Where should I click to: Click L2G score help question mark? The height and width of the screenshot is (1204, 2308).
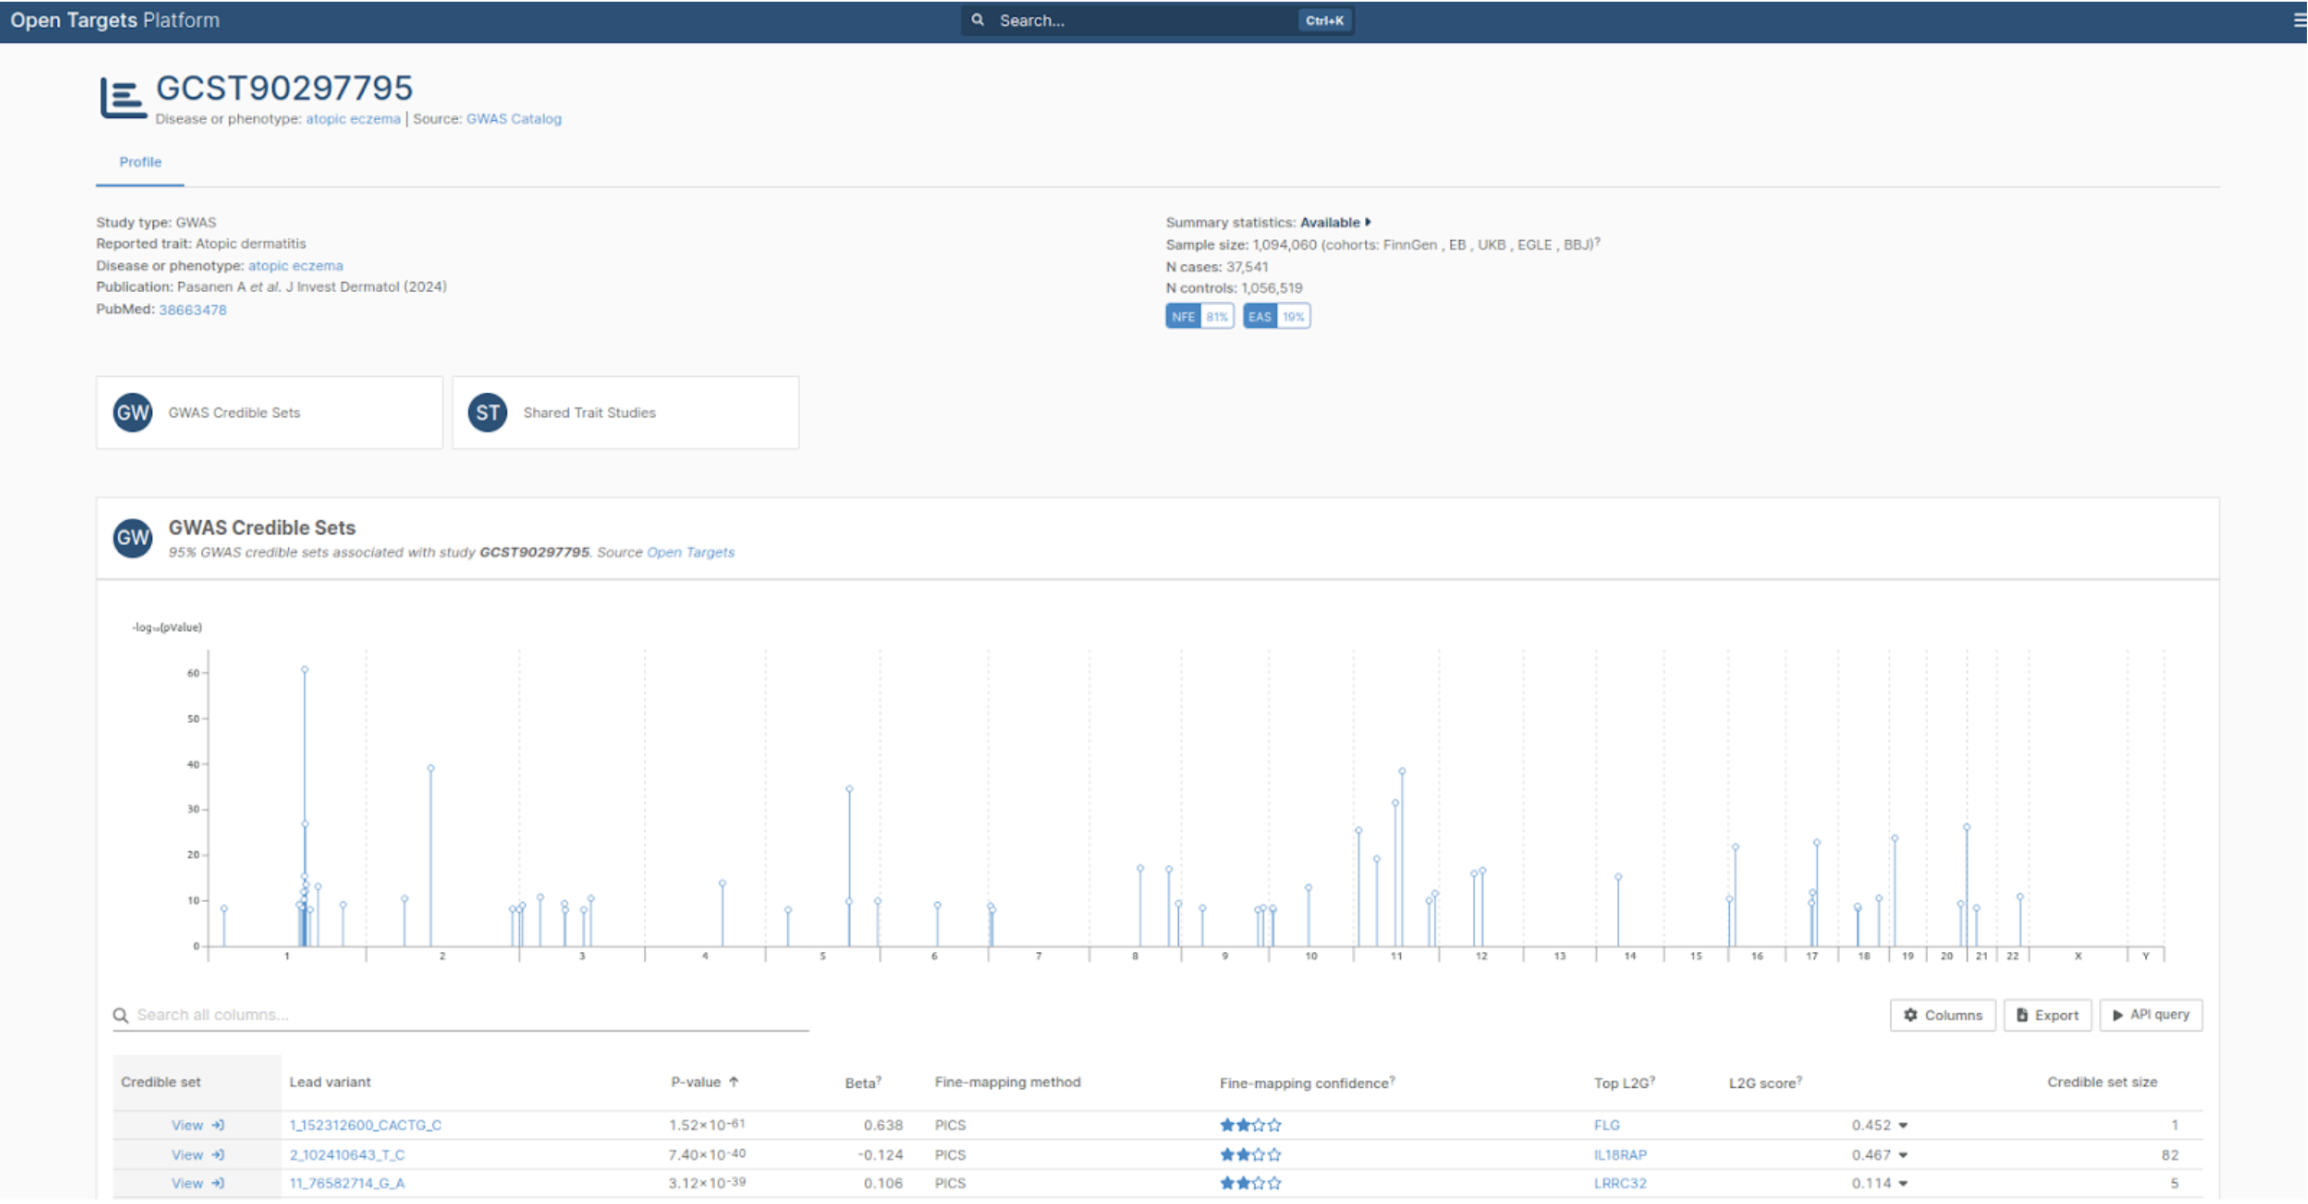[x=1799, y=1079]
